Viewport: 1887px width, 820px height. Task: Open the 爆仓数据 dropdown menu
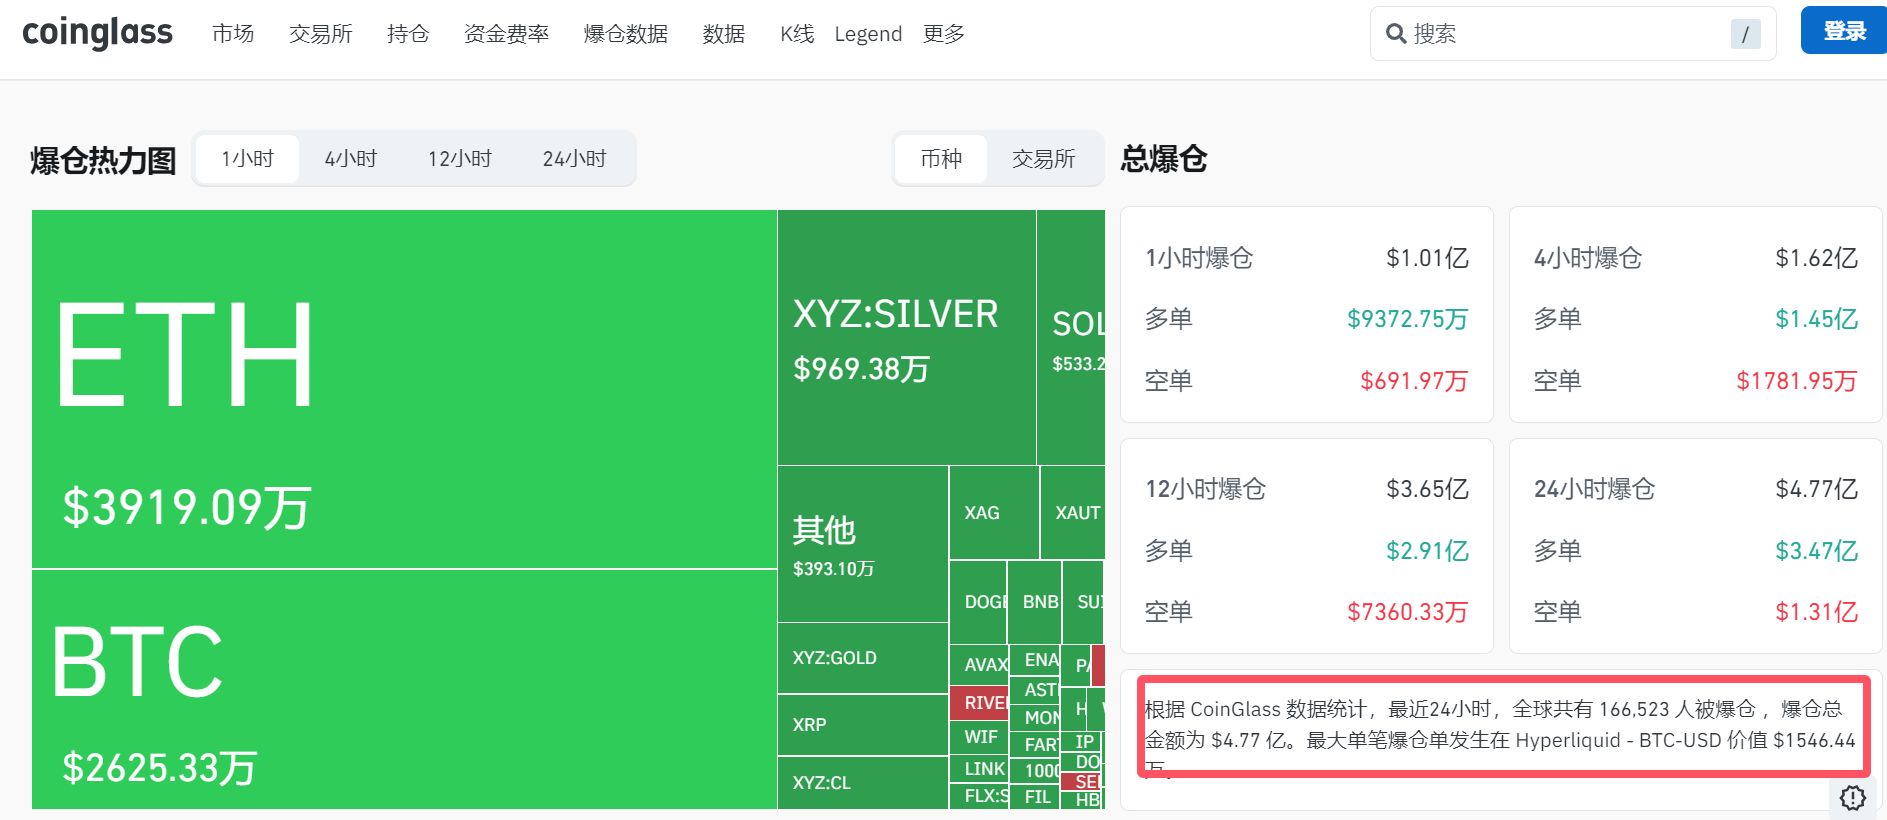[625, 34]
